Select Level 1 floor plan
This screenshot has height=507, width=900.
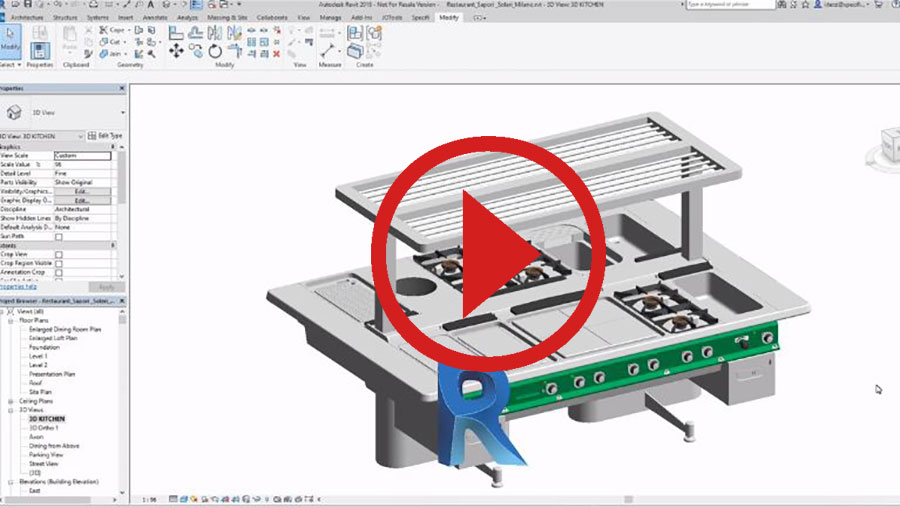click(38, 357)
